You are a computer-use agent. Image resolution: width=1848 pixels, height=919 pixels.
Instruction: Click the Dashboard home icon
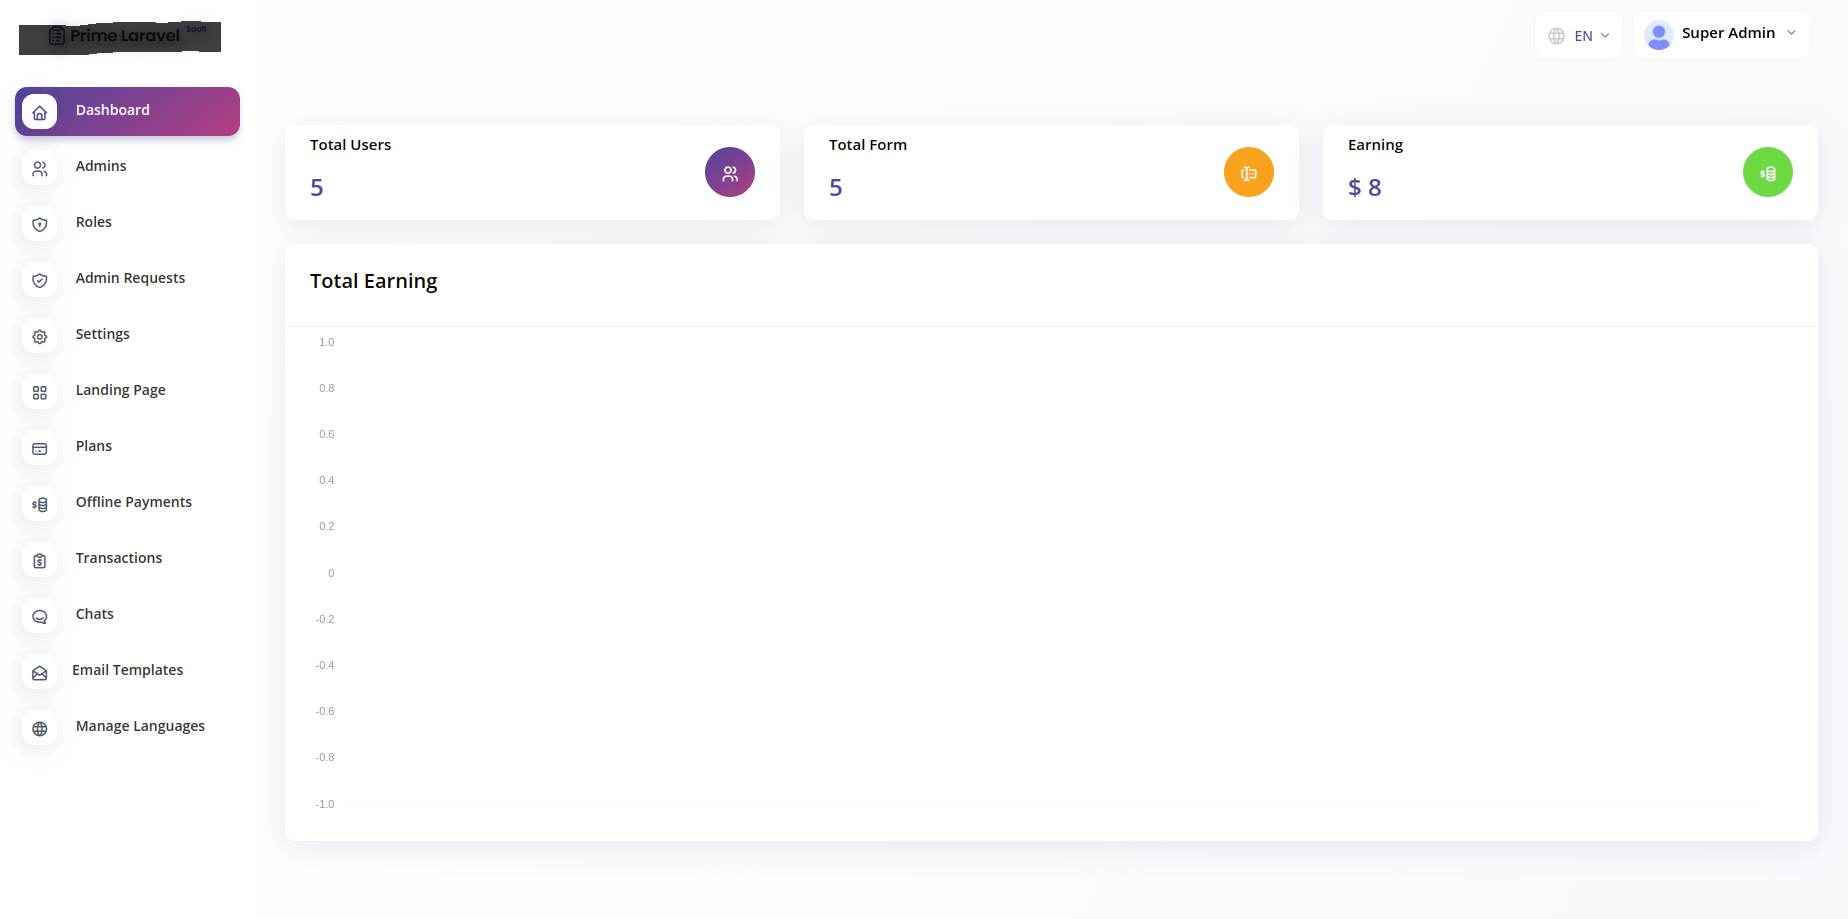pyautogui.click(x=40, y=112)
